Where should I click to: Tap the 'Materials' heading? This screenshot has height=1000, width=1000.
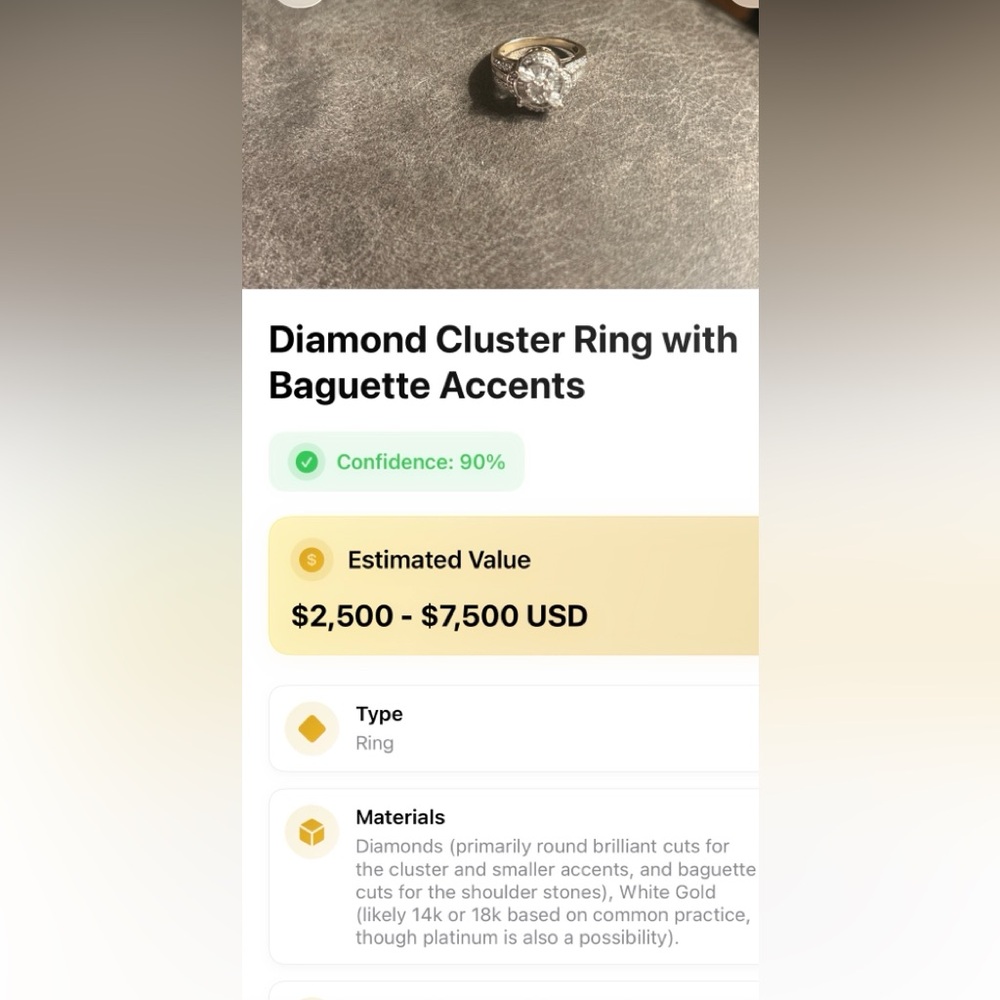(401, 817)
